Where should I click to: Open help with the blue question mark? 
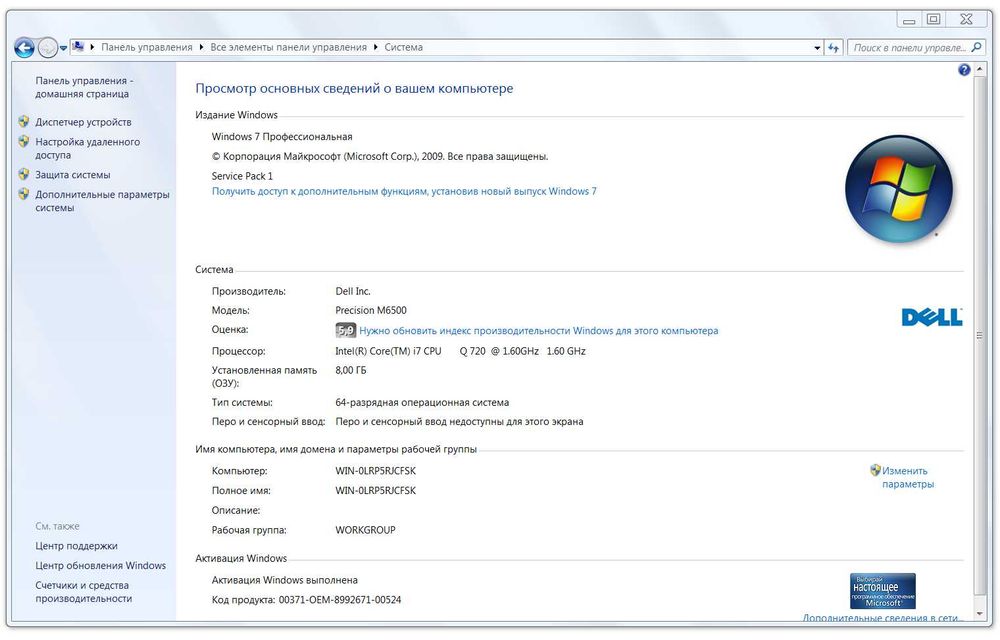(x=964, y=69)
